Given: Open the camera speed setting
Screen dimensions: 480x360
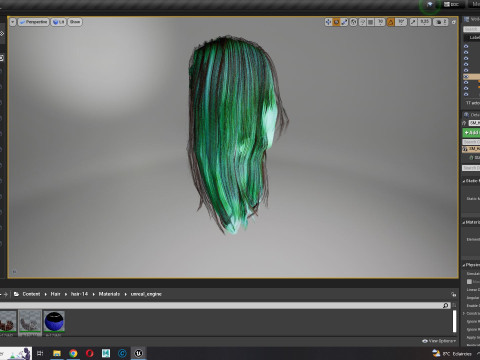Looking at the screenshot, I should coord(441,22).
